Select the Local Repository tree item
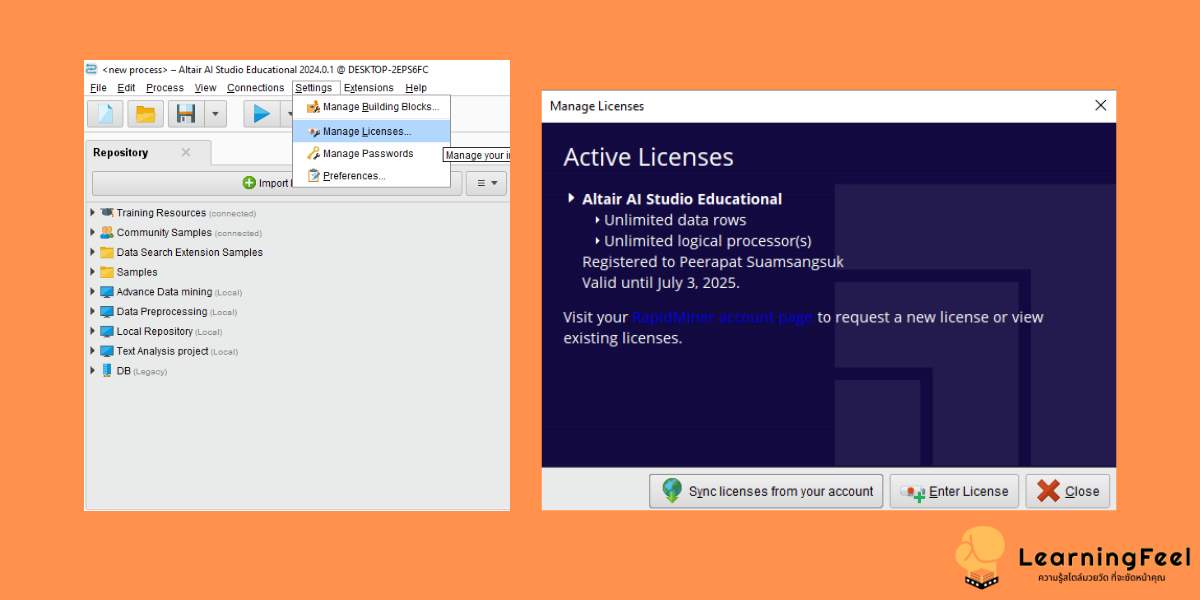 tap(155, 331)
